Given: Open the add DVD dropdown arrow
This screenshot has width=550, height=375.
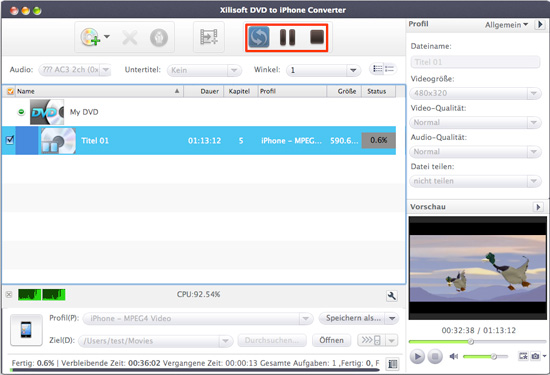Looking at the screenshot, I should (x=107, y=36).
